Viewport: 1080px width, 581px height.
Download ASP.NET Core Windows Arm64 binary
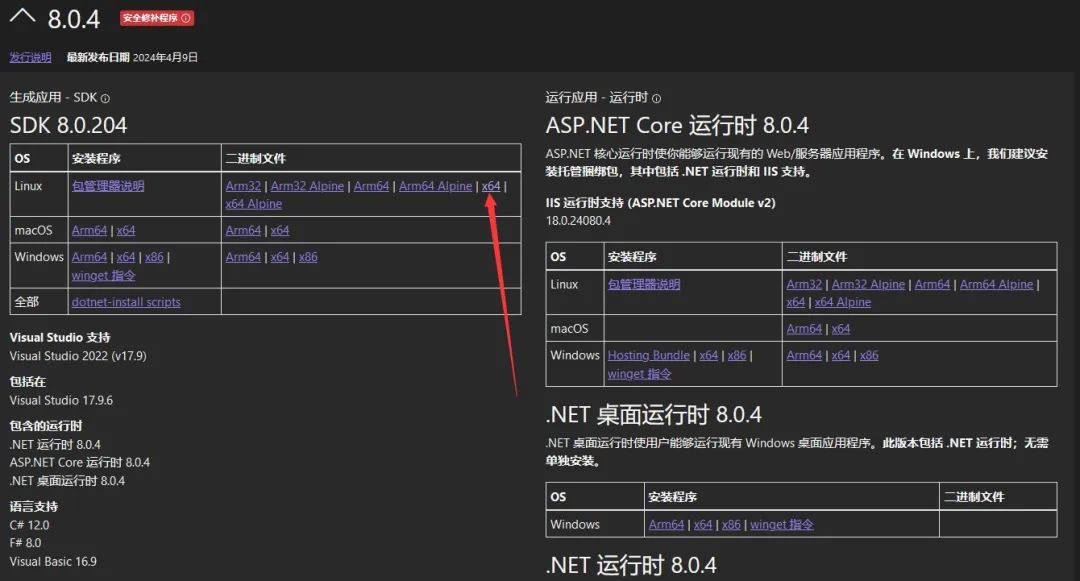click(x=804, y=355)
